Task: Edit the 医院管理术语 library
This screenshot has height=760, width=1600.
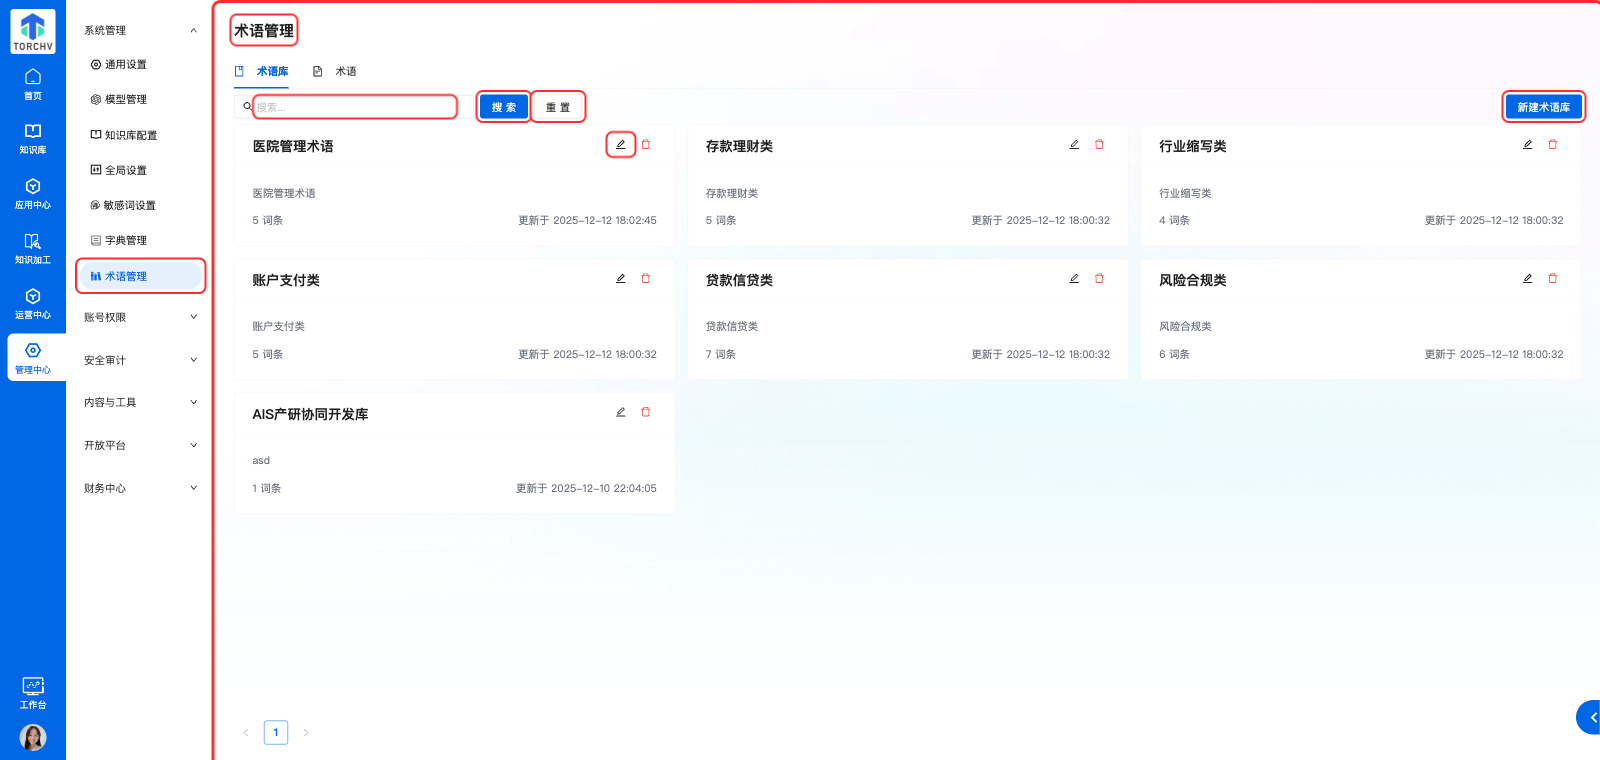Action: (621, 145)
